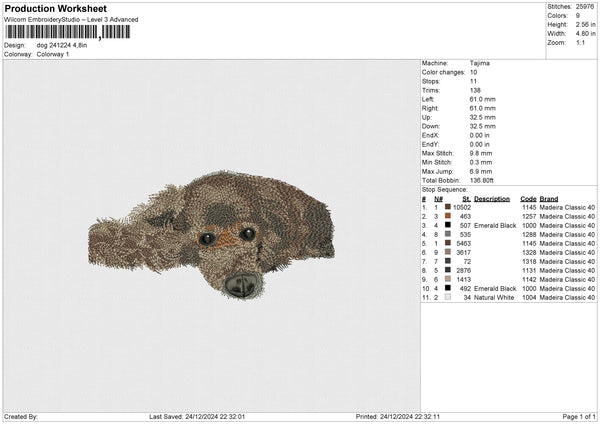
Task: Click the St. column header
Action: point(465,198)
